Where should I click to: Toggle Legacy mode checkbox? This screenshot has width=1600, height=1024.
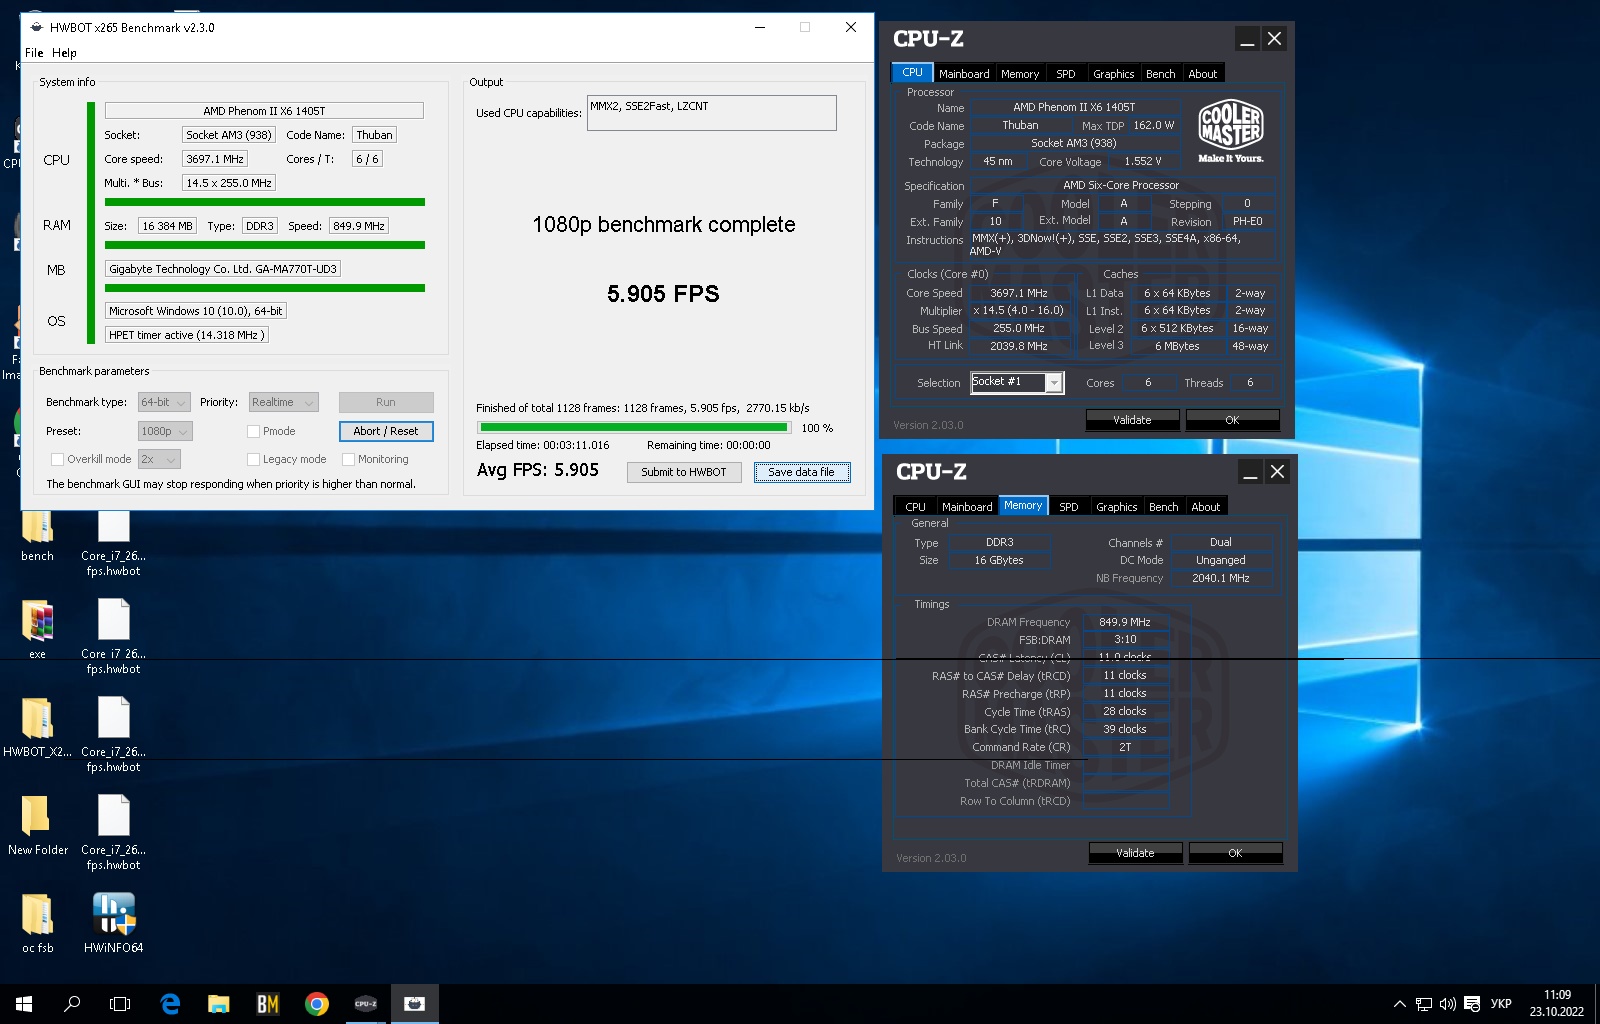(253, 459)
